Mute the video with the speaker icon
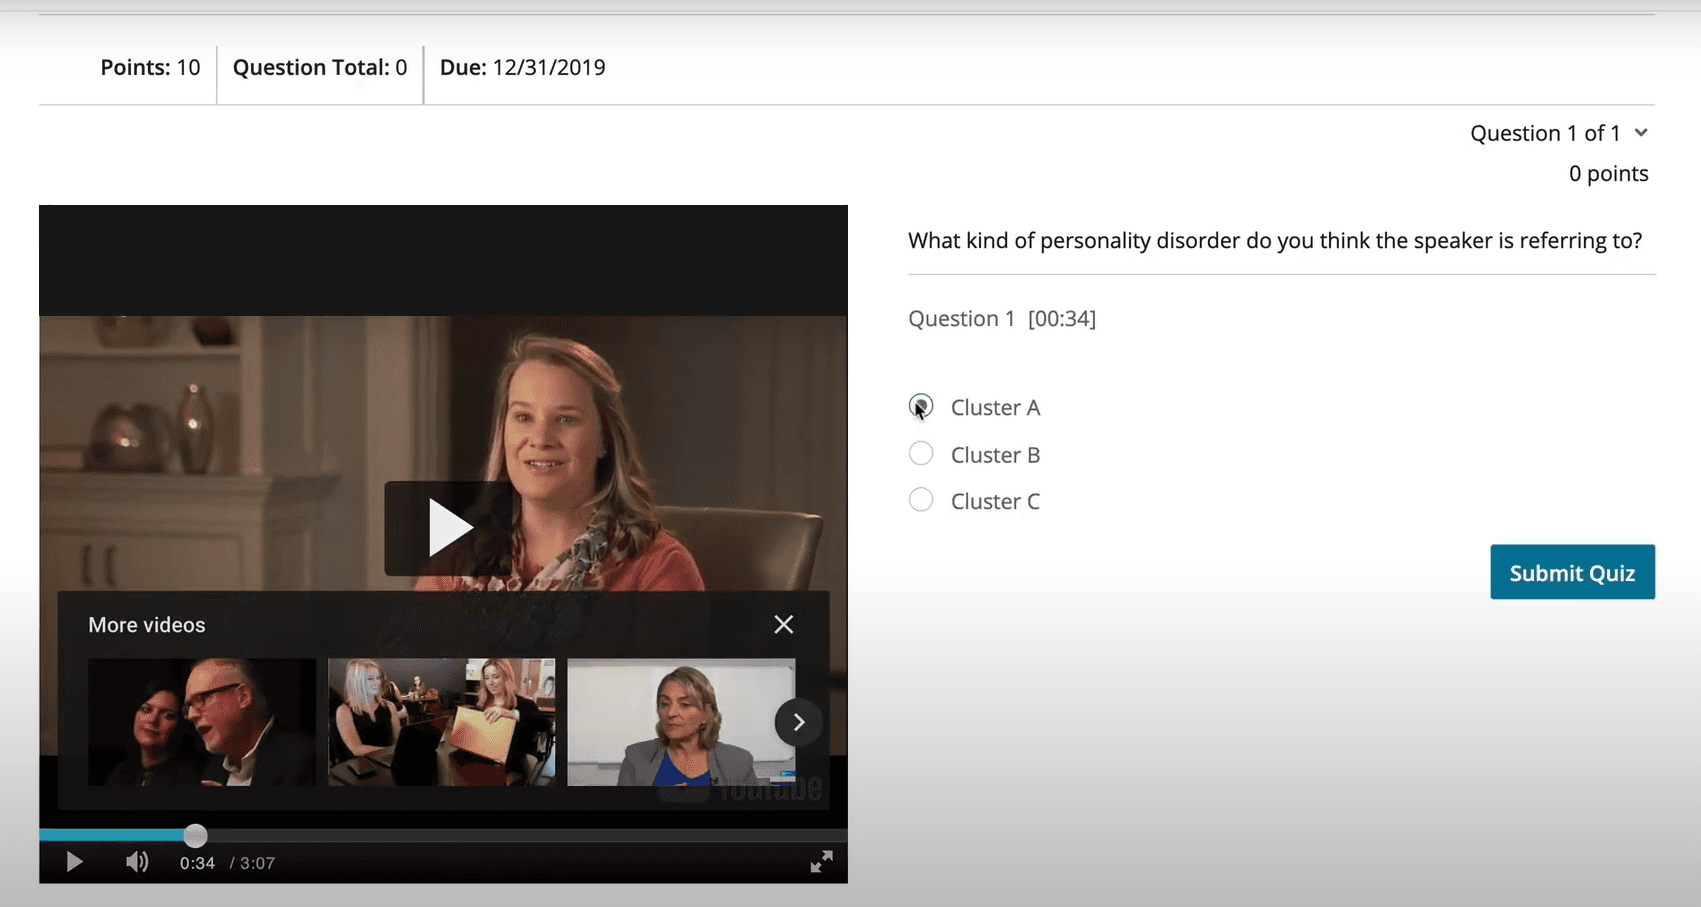The image size is (1701, 907). pyautogui.click(x=137, y=862)
